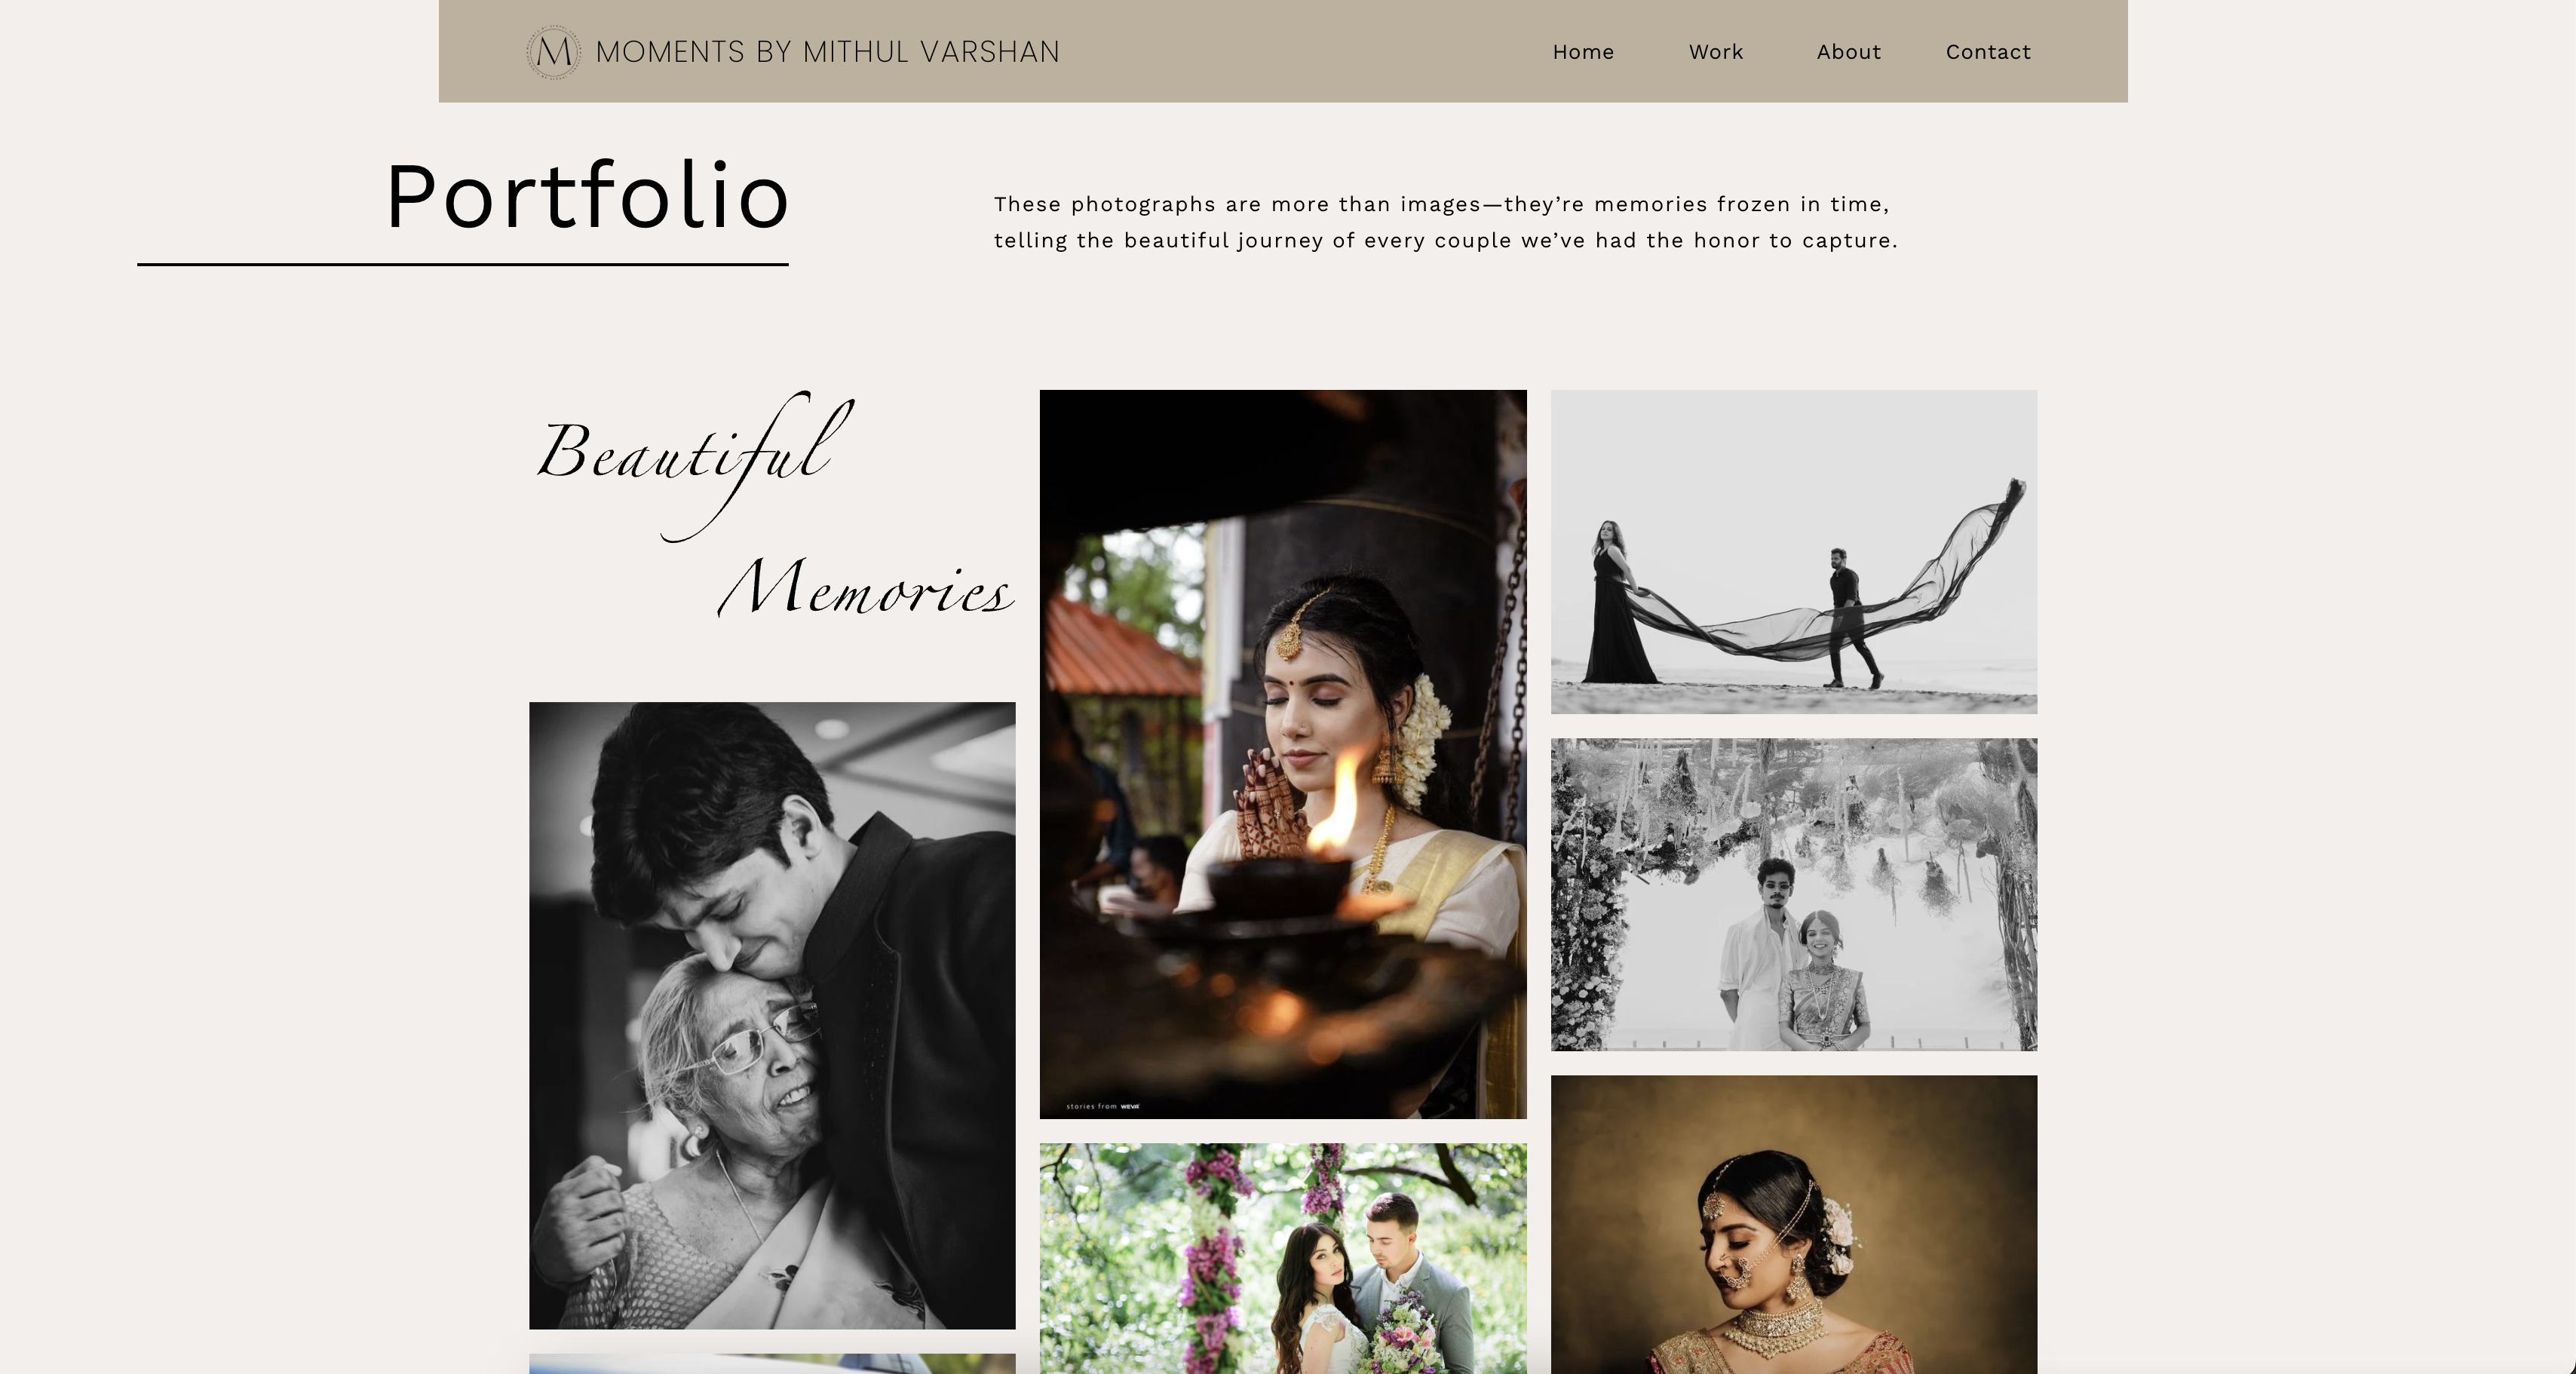Open the About navigation link
2576x1374 pixels.
pos(1849,52)
